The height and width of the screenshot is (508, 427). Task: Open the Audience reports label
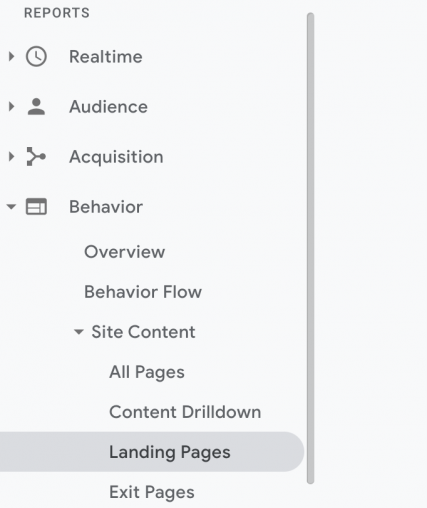click(108, 107)
